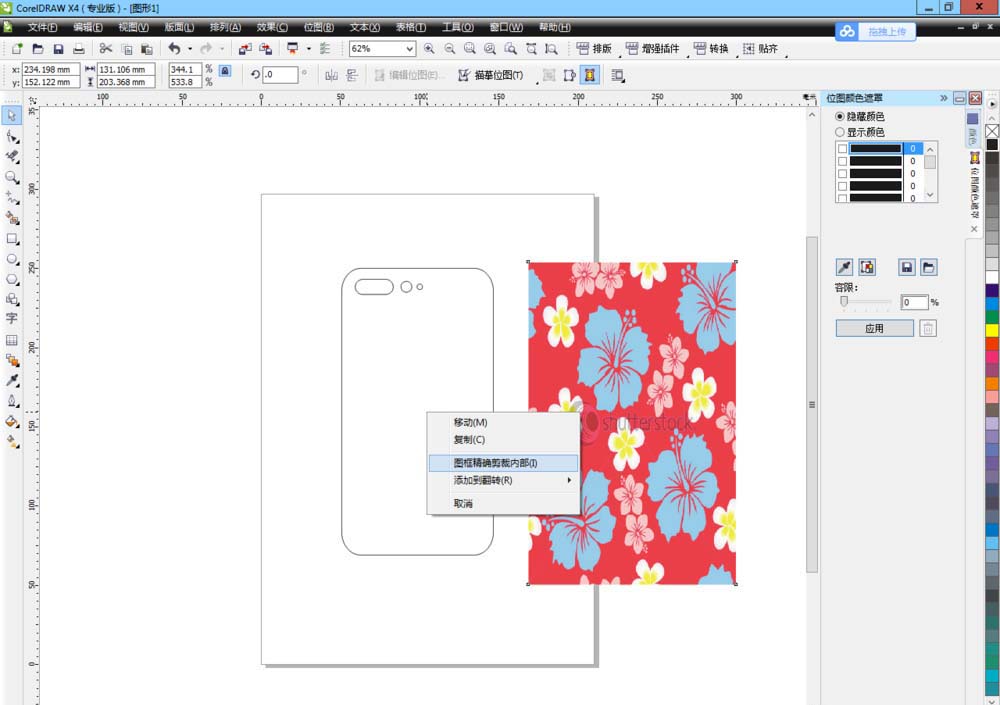Pick the color selector eyedropper in mask panel
The height and width of the screenshot is (705, 1000).
[x=844, y=267]
